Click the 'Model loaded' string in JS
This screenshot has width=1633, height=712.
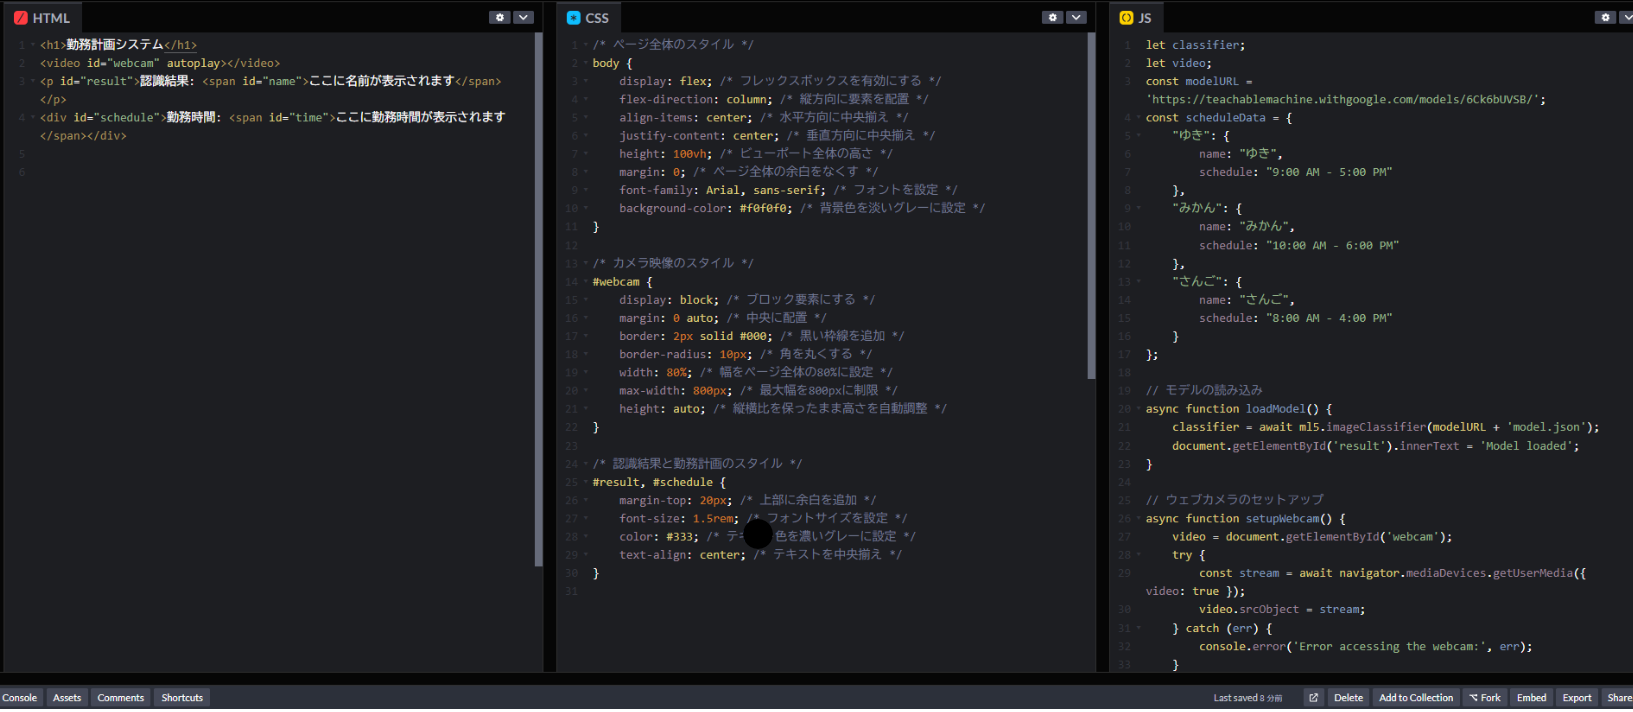pos(1526,446)
